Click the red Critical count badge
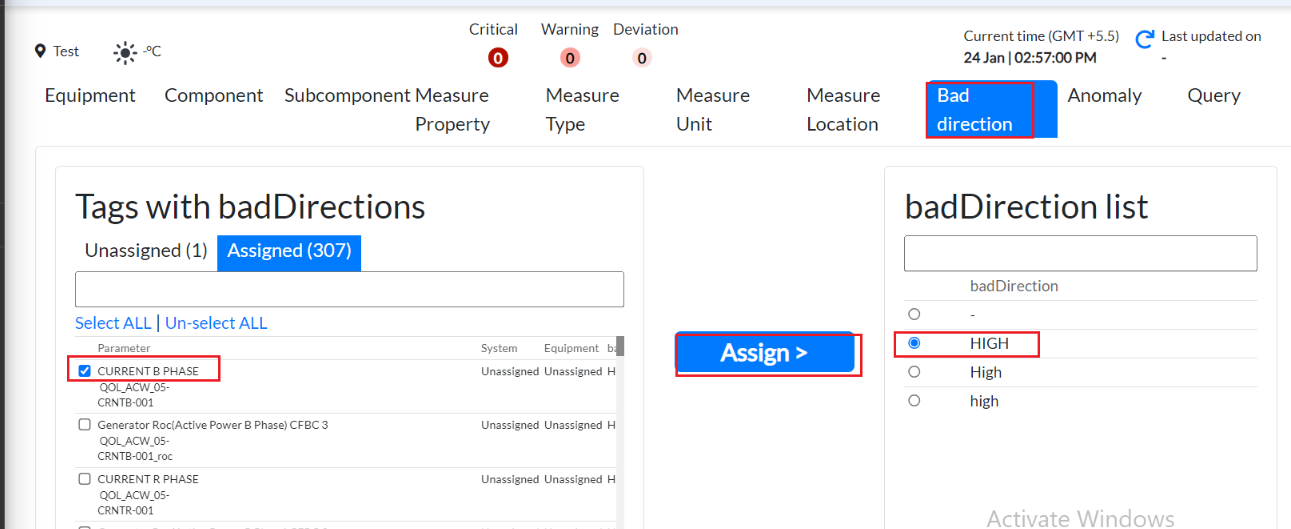This screenshot has height=529, width=1291. click(498, 58)
